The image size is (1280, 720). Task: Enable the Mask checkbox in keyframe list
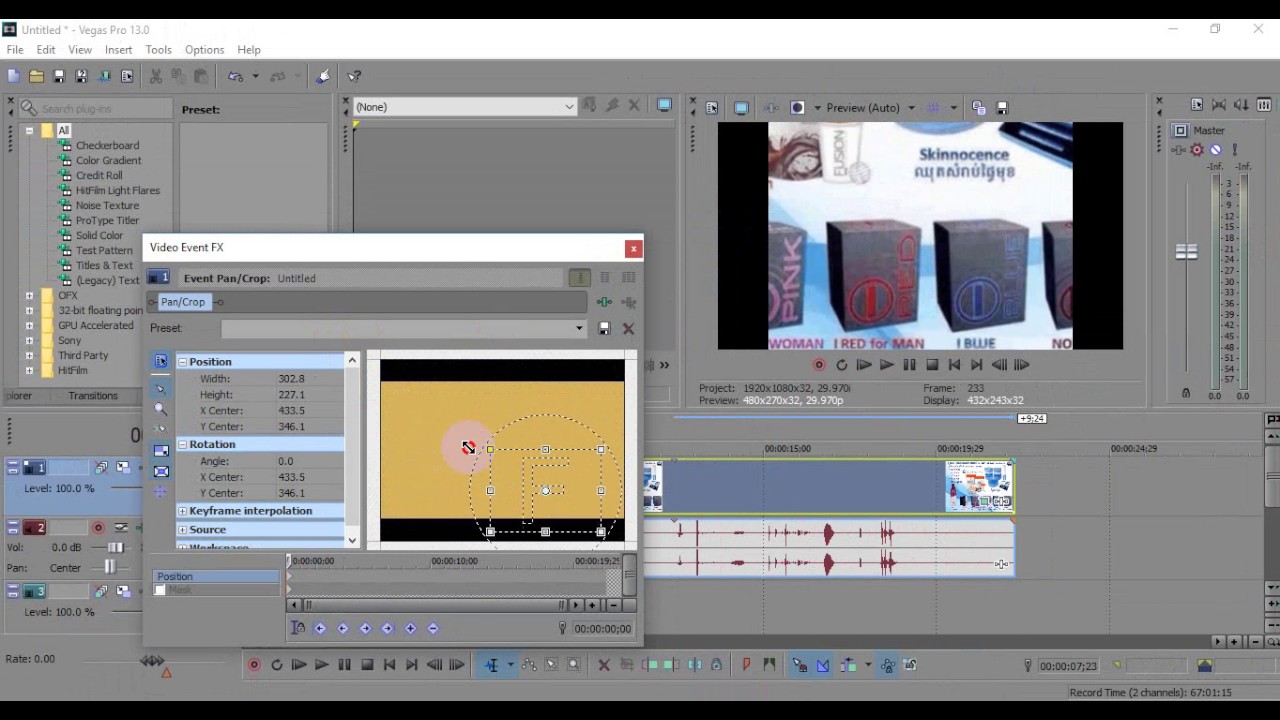(160, 590)
